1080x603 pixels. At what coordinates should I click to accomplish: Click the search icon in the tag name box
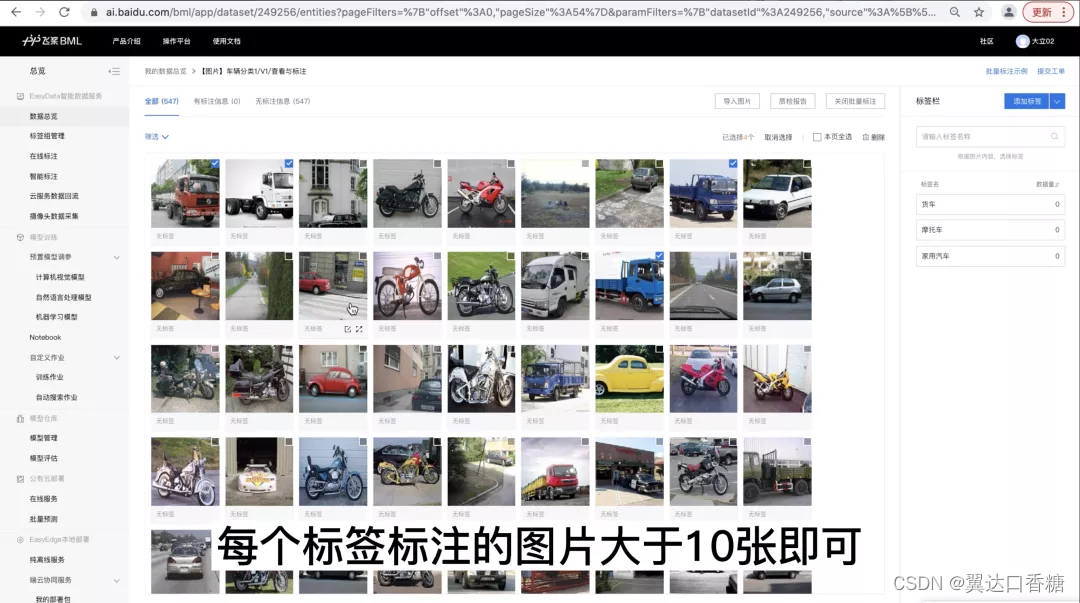pos(1052,136)
